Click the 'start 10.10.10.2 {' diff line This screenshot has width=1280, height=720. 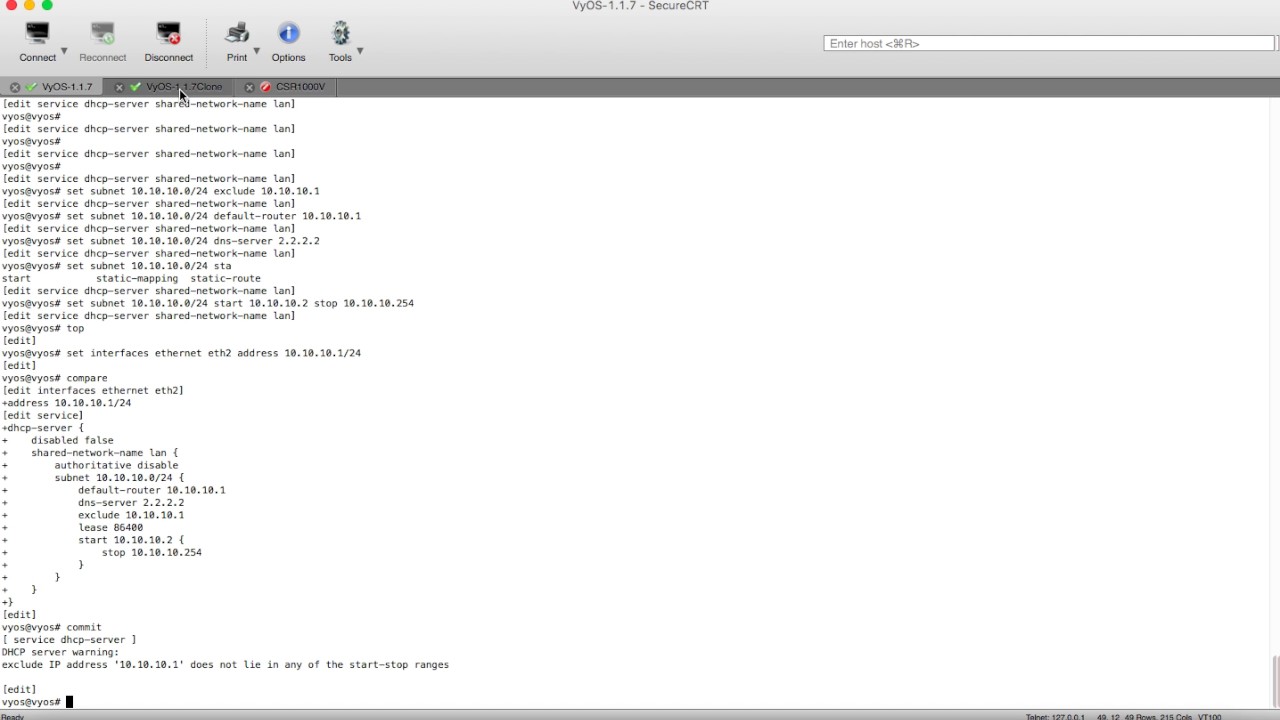point(131,540)
